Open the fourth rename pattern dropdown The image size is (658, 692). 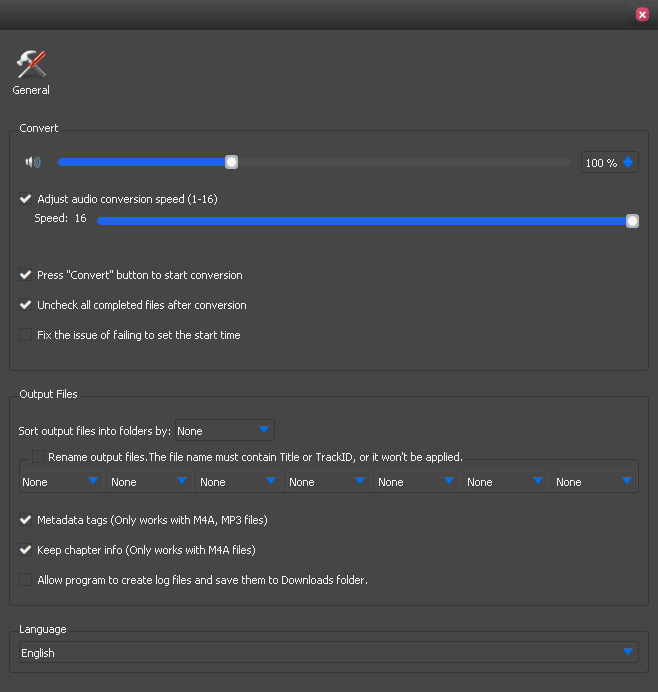click(328, 482)
